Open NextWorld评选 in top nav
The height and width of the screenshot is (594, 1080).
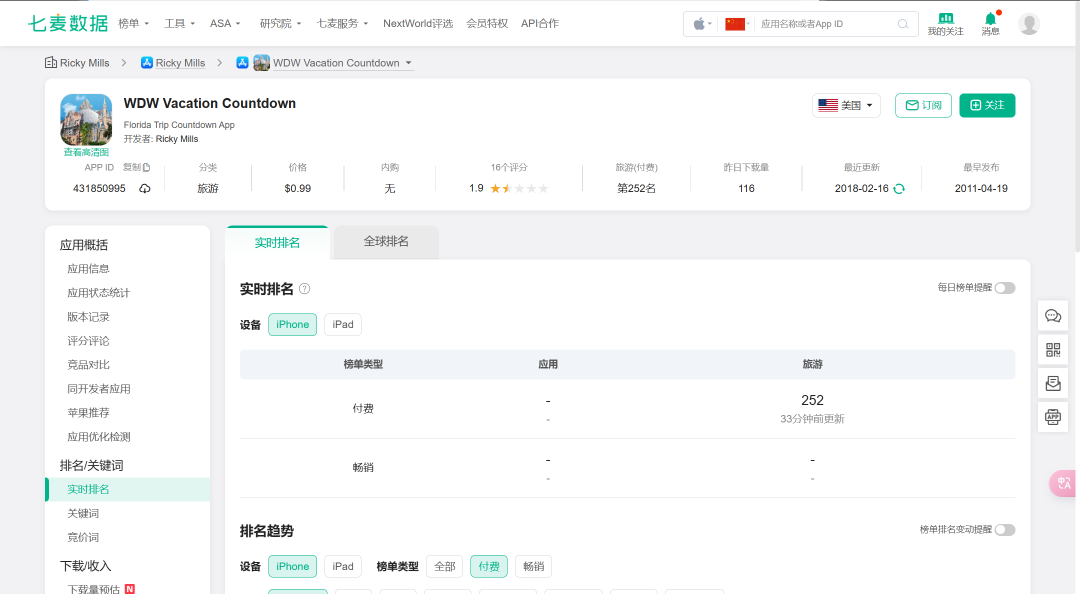pyautogui.click(x=418, y=23)
